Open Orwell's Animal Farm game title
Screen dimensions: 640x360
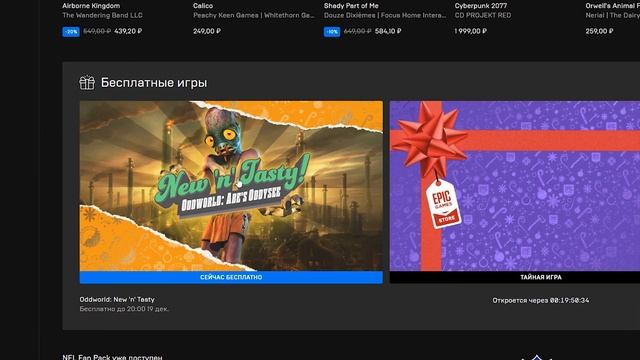pos(612,6)
